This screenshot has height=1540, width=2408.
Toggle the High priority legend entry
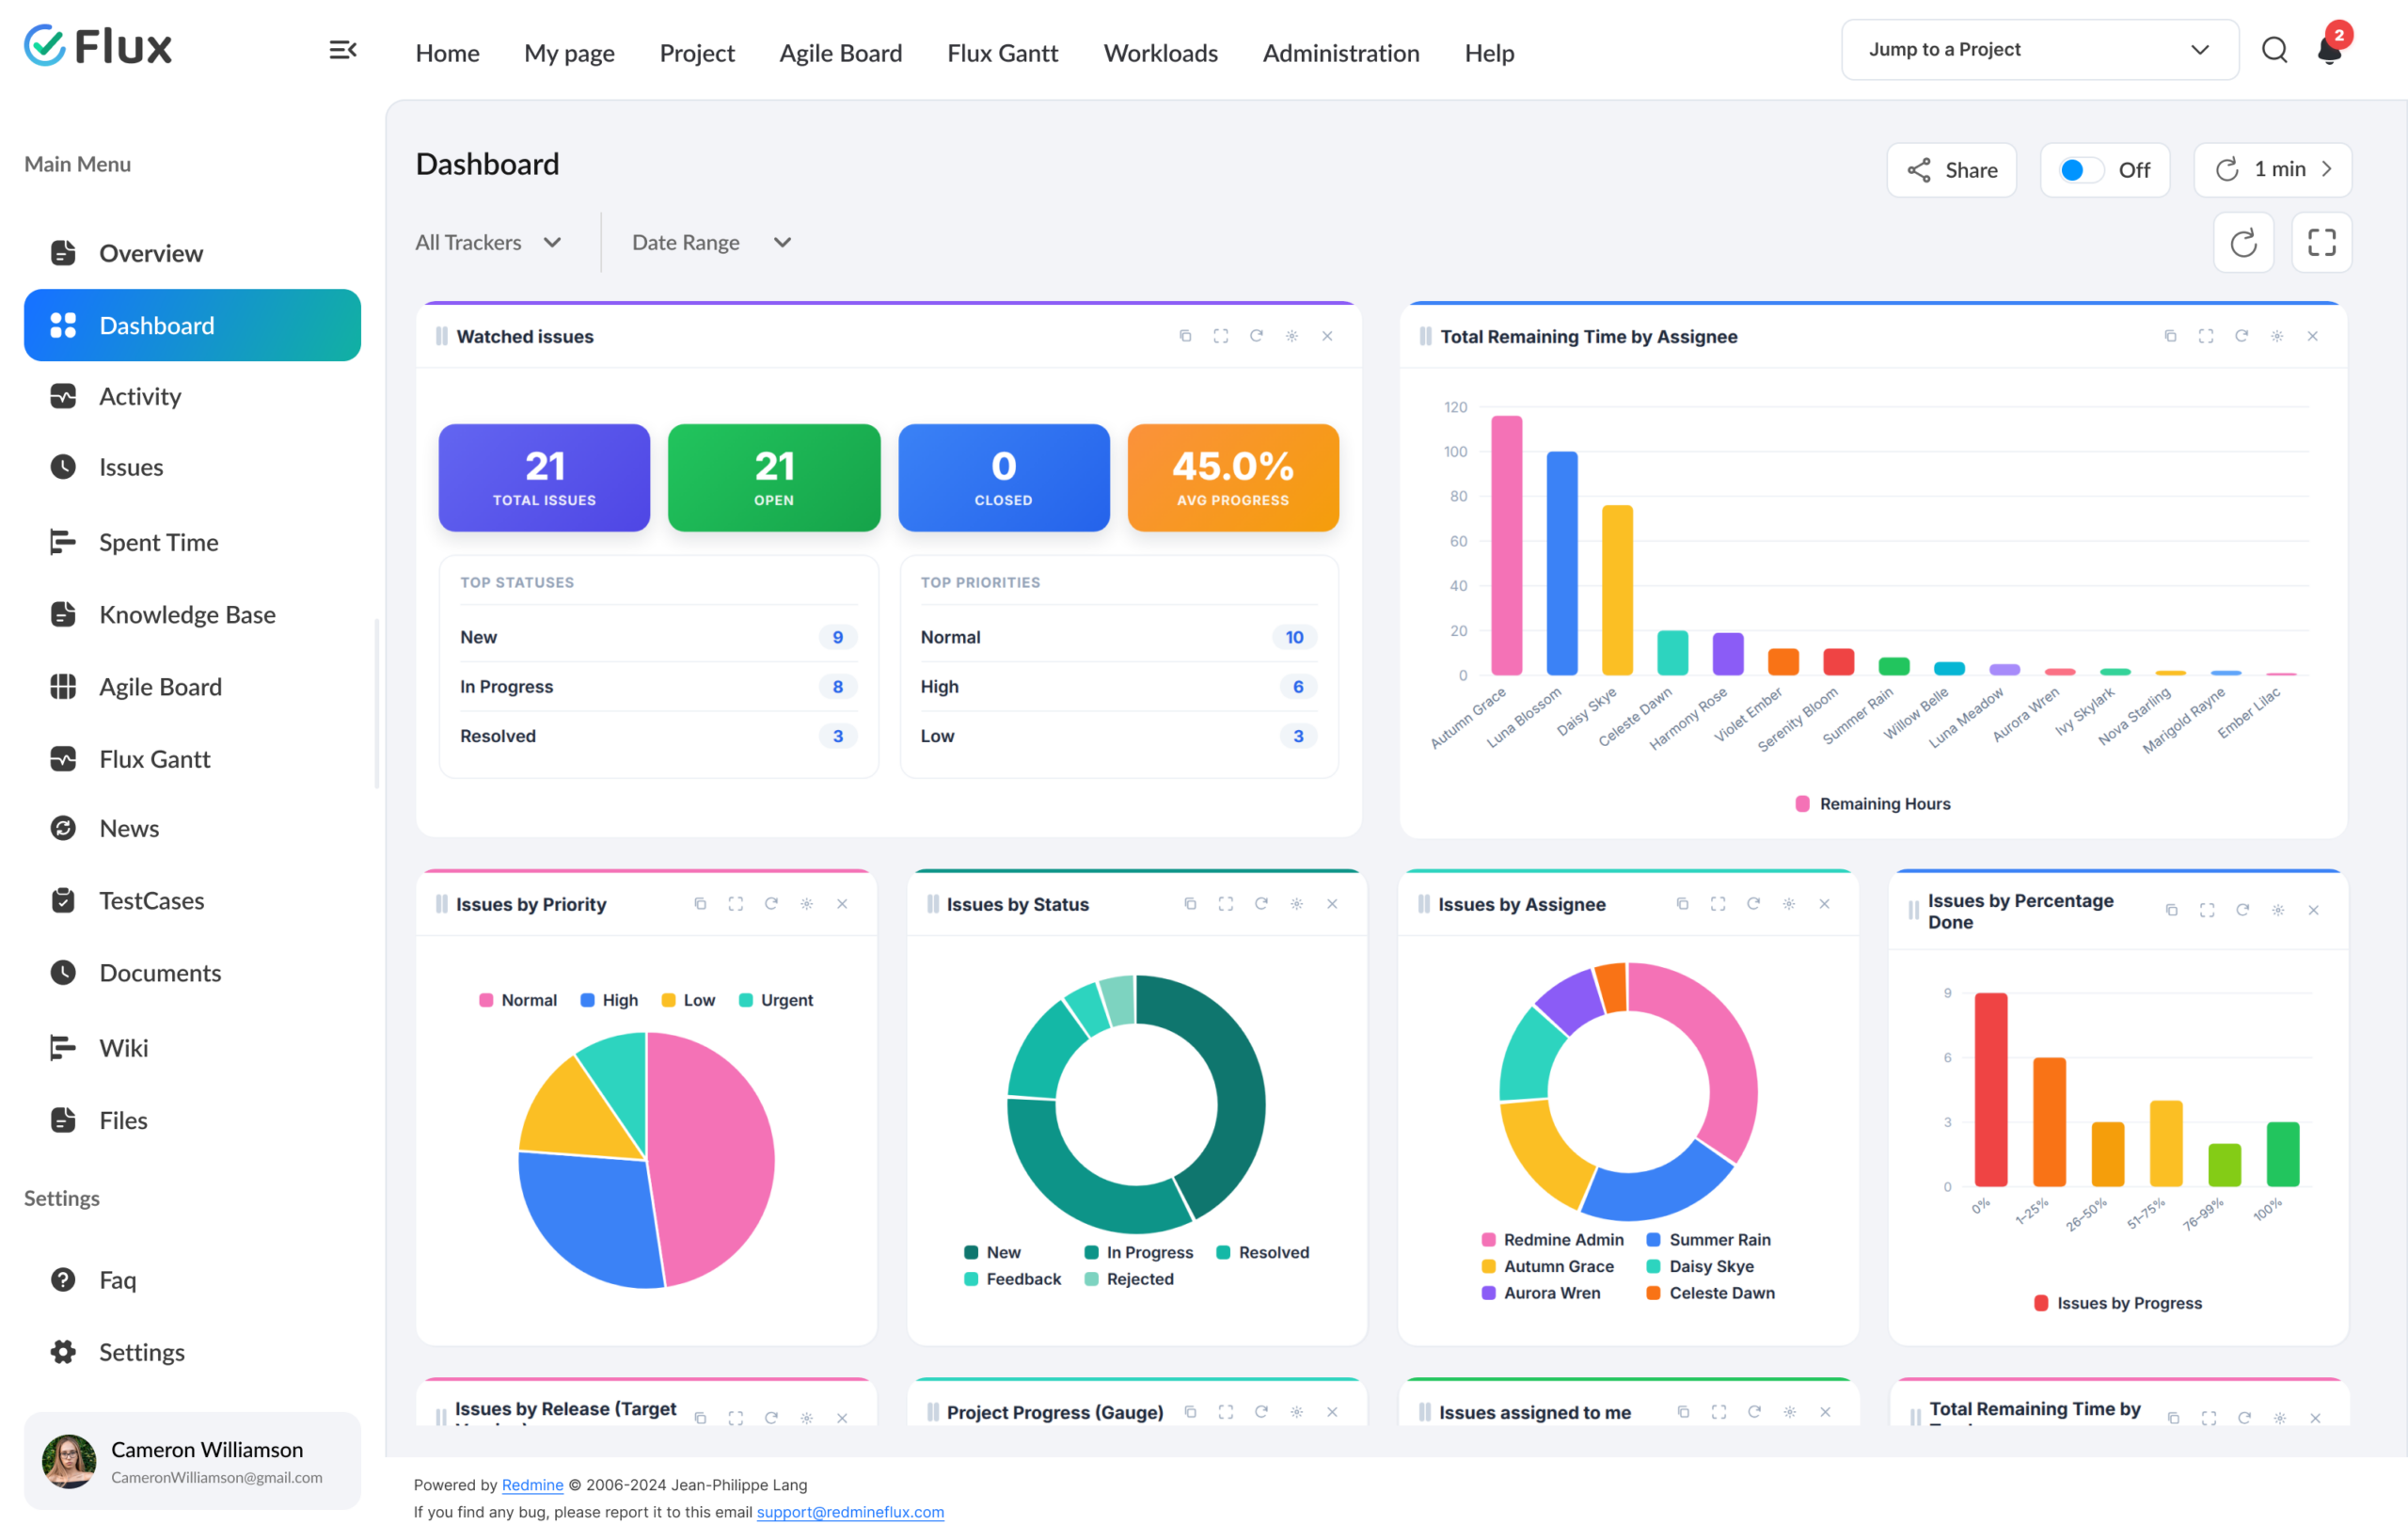(x=609, y=1000)
